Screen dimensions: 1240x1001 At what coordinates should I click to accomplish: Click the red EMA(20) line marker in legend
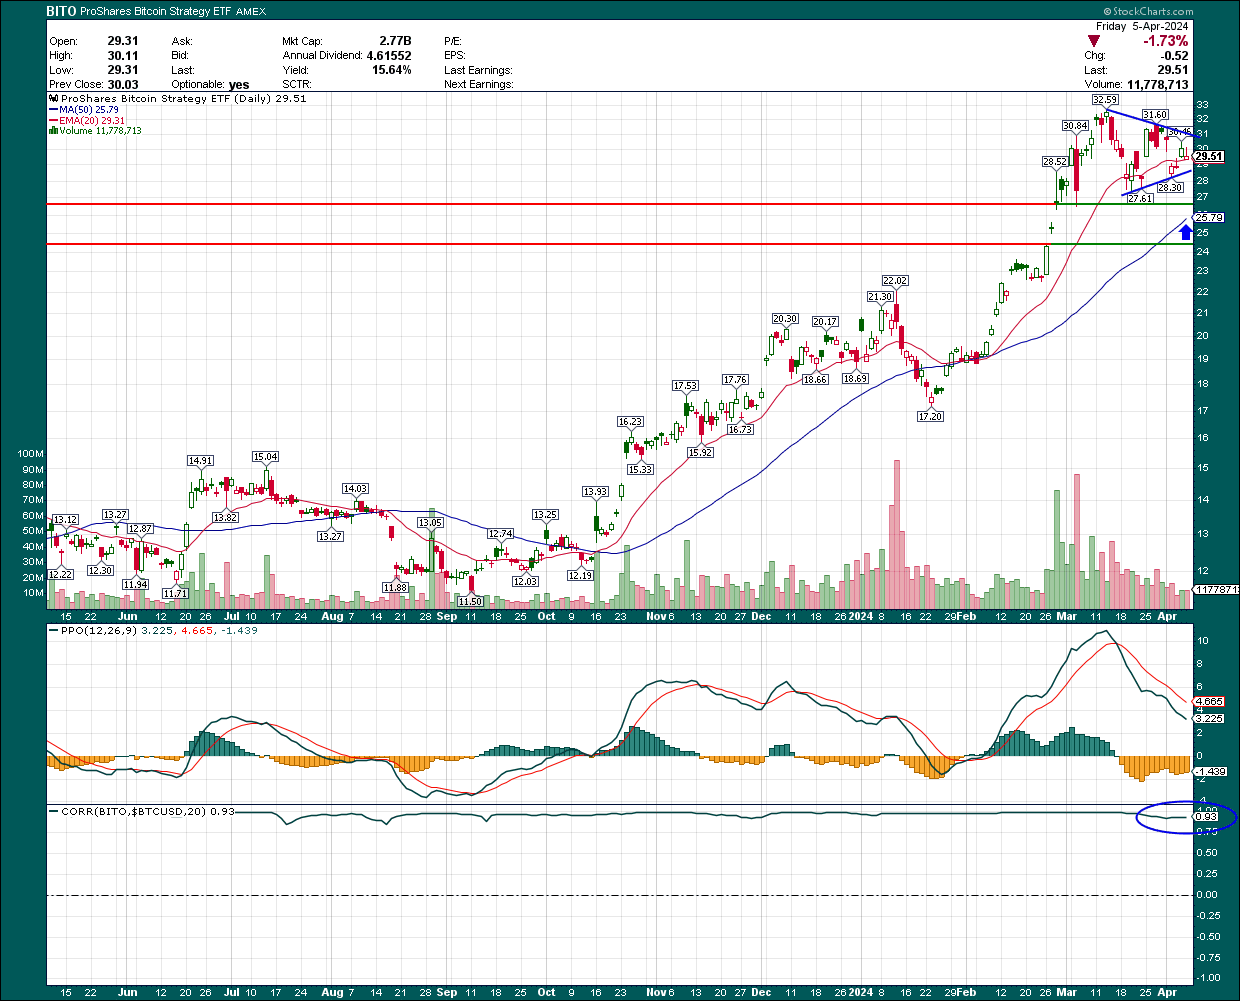[x=53, y=122]
